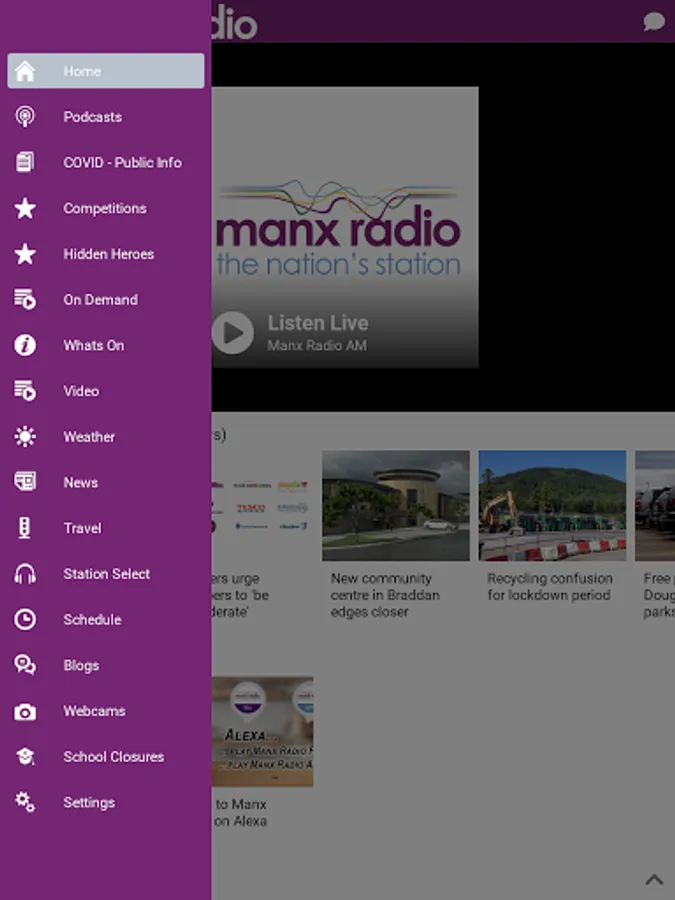This screenshot has height=900, width=675.
Task: Open Blogs menu label
Action: tap(81, 665)
